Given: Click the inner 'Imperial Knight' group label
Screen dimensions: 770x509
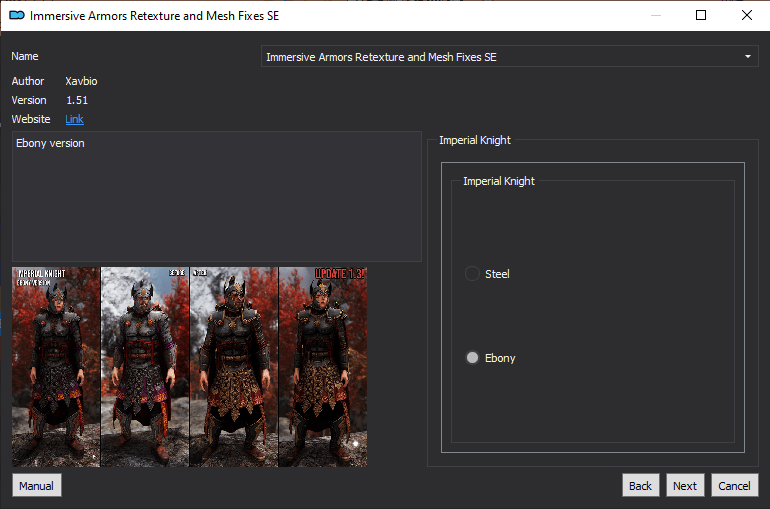Looking at the screenshot, I should [x=499, y=181].
